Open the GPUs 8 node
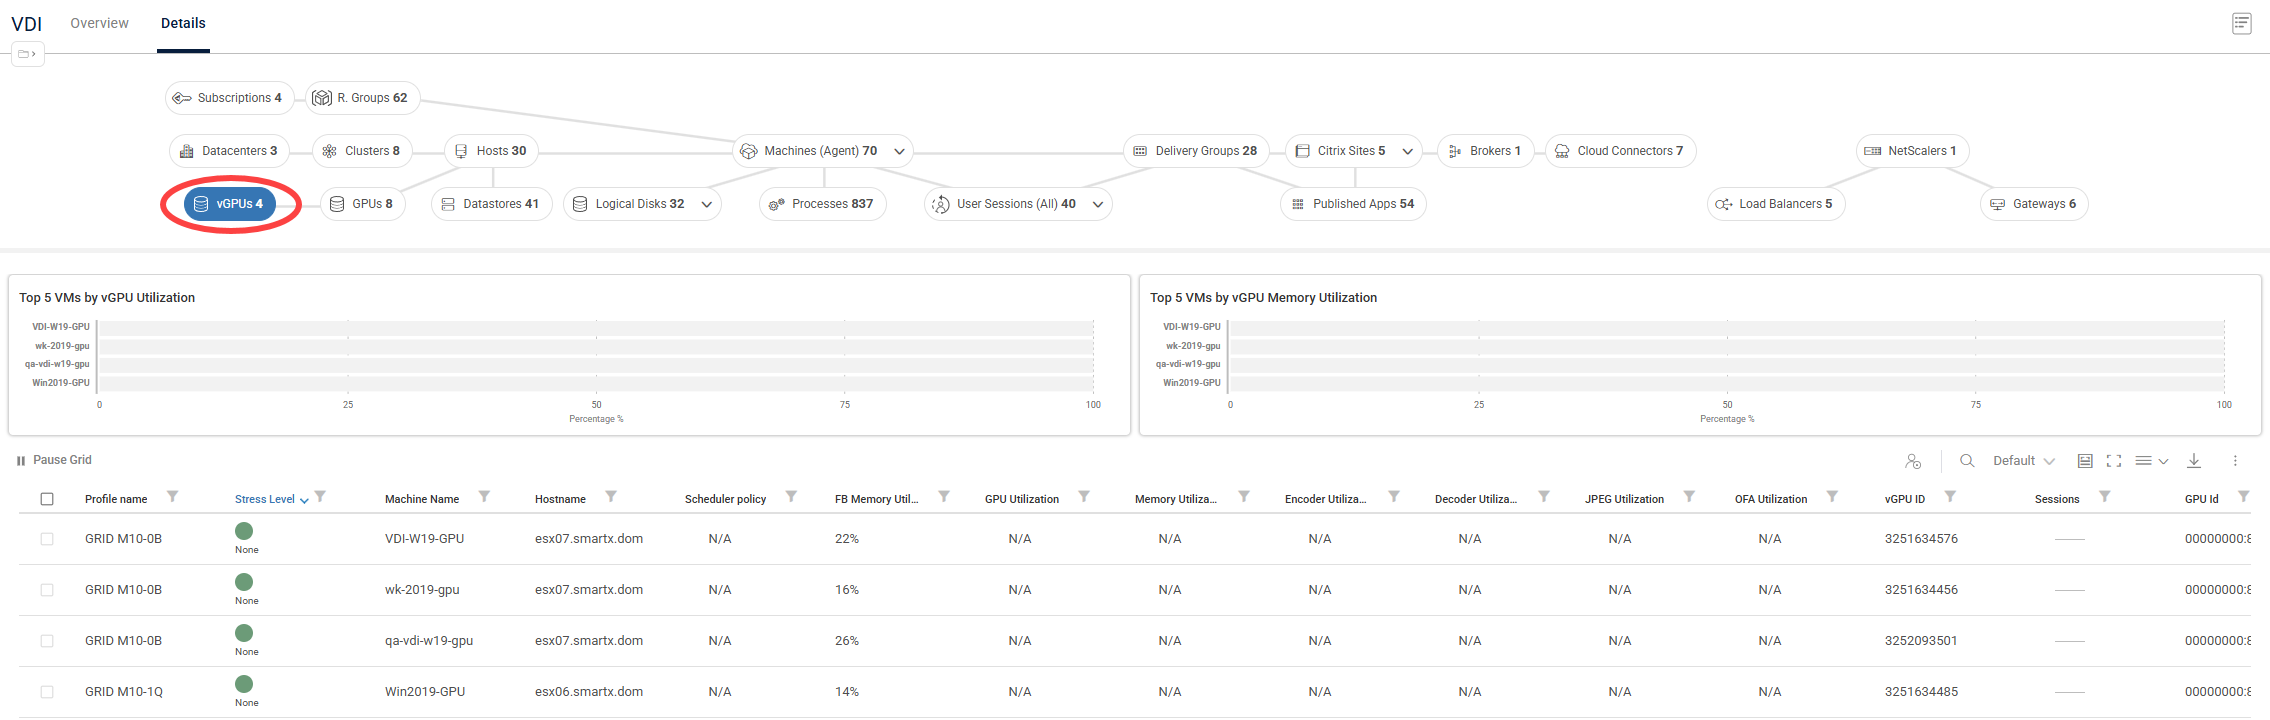2270x720 pixels. pos(362,204)
